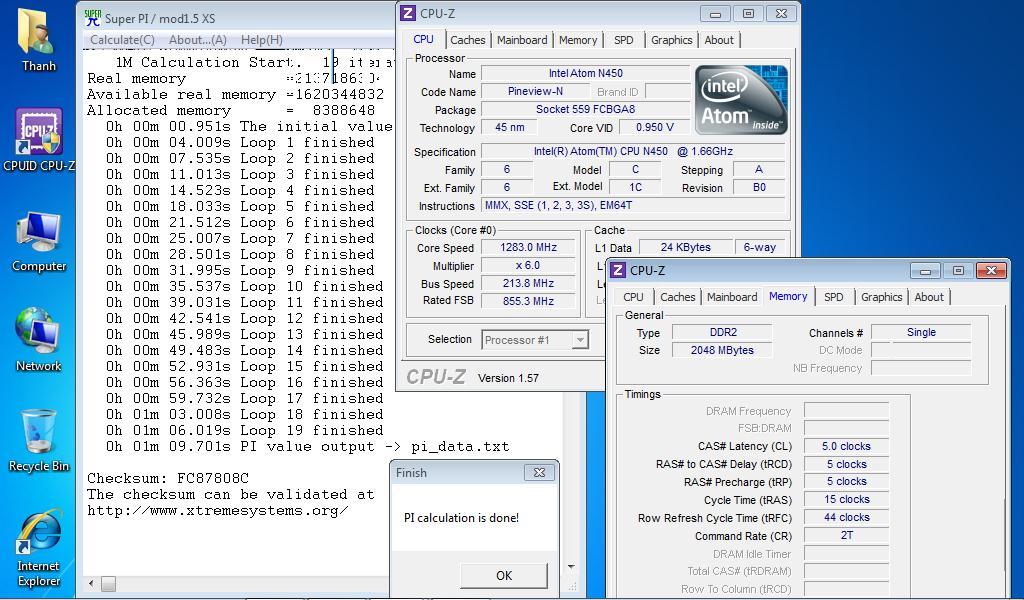The height and width of the screenshot is (600, 1024).
Task: Click the Code Name field Pineview-N
Action: coord(535,91)
